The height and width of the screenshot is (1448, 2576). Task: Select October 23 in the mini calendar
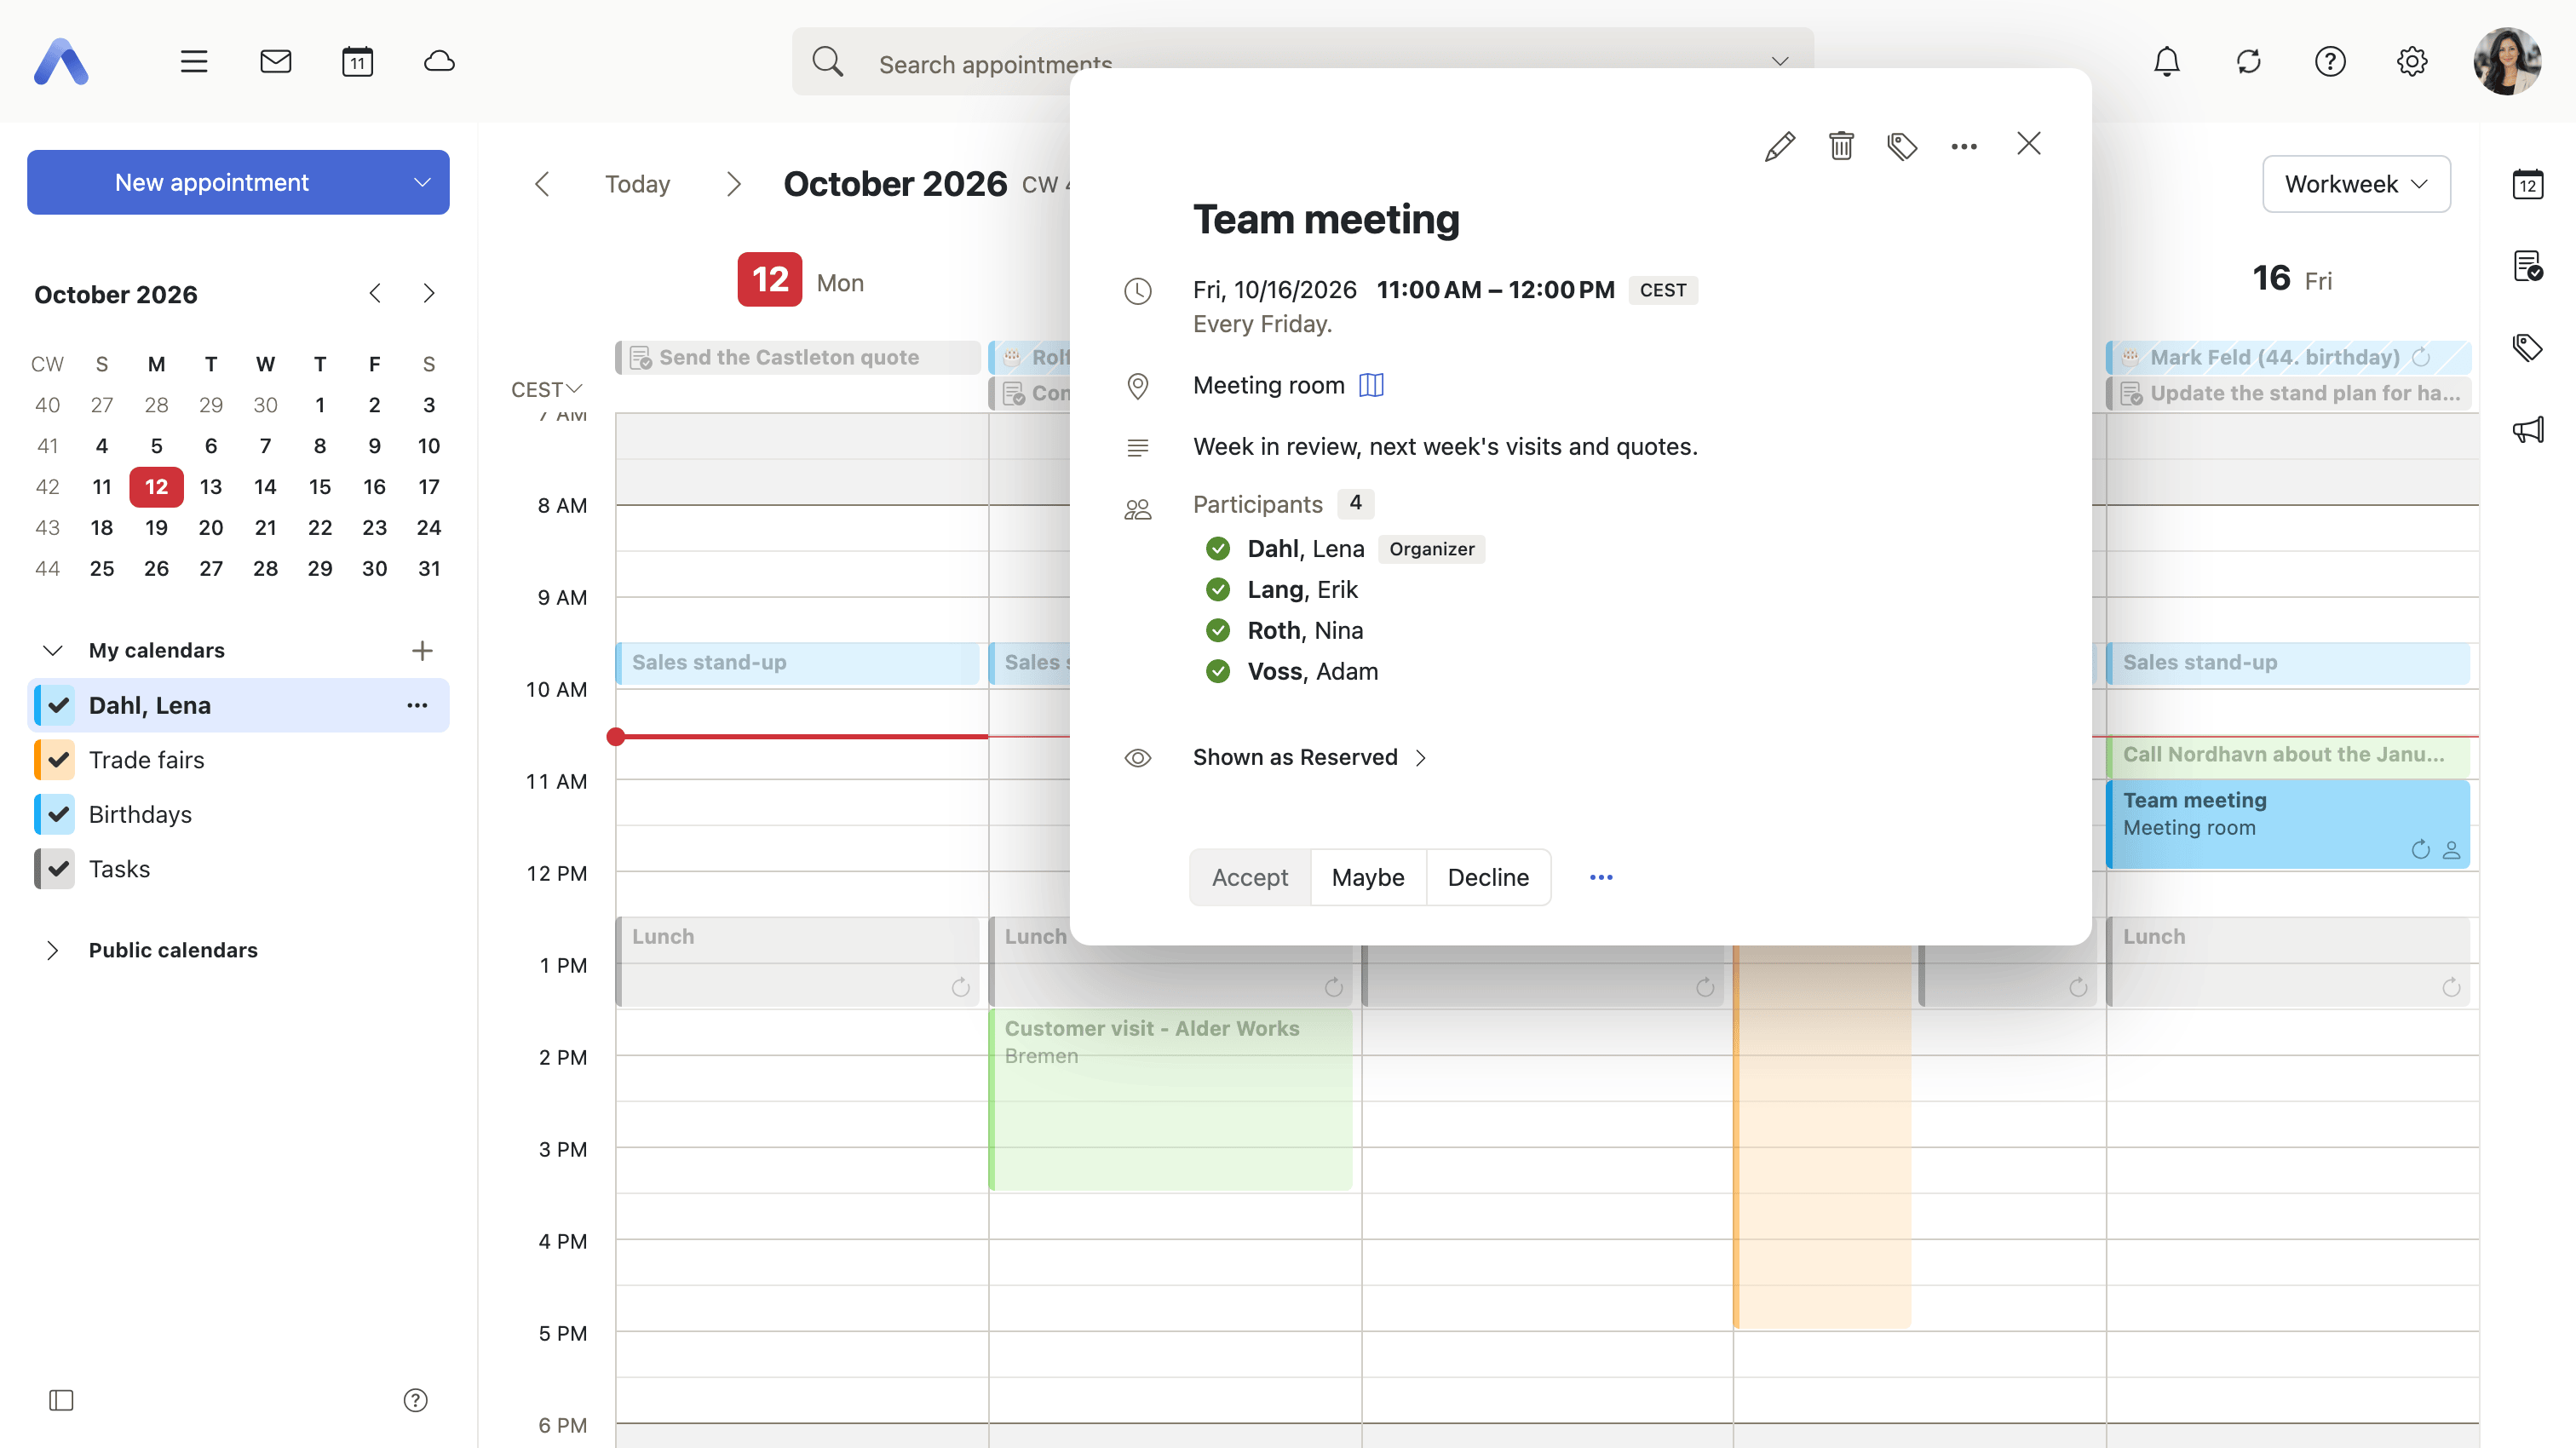point(374,527)
